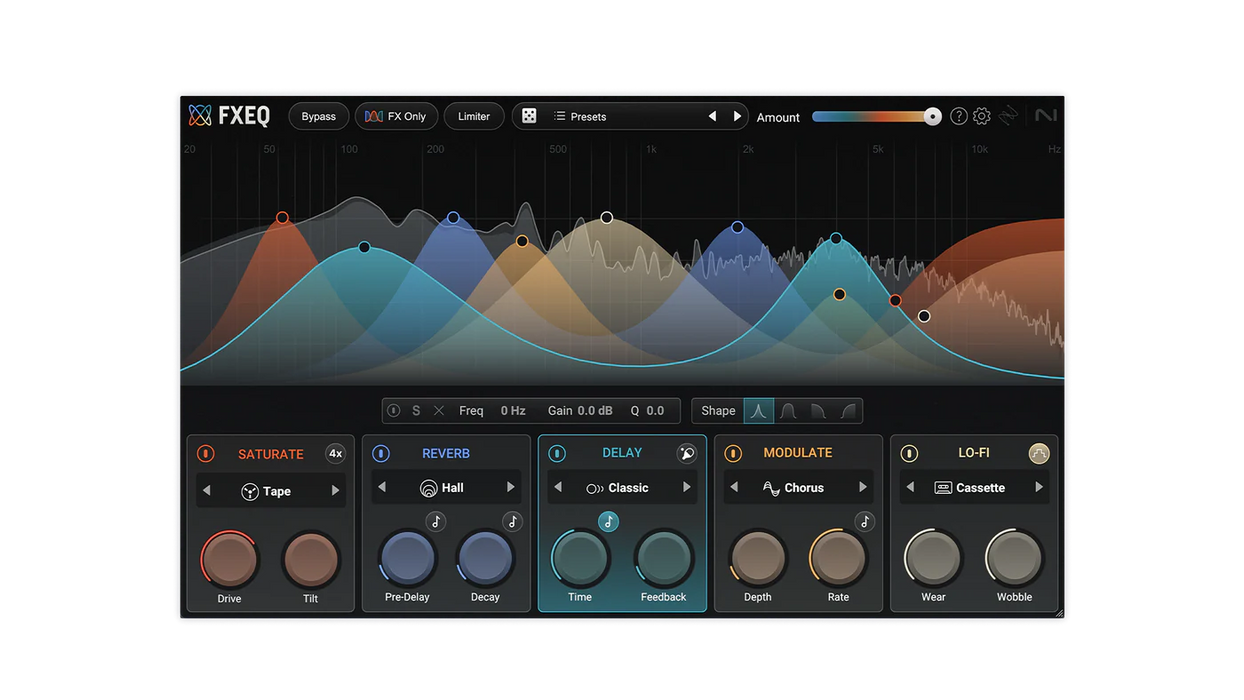Click the band solo S icon
This screenshot has width=1244, height=700.
click(x=416, y=411)
